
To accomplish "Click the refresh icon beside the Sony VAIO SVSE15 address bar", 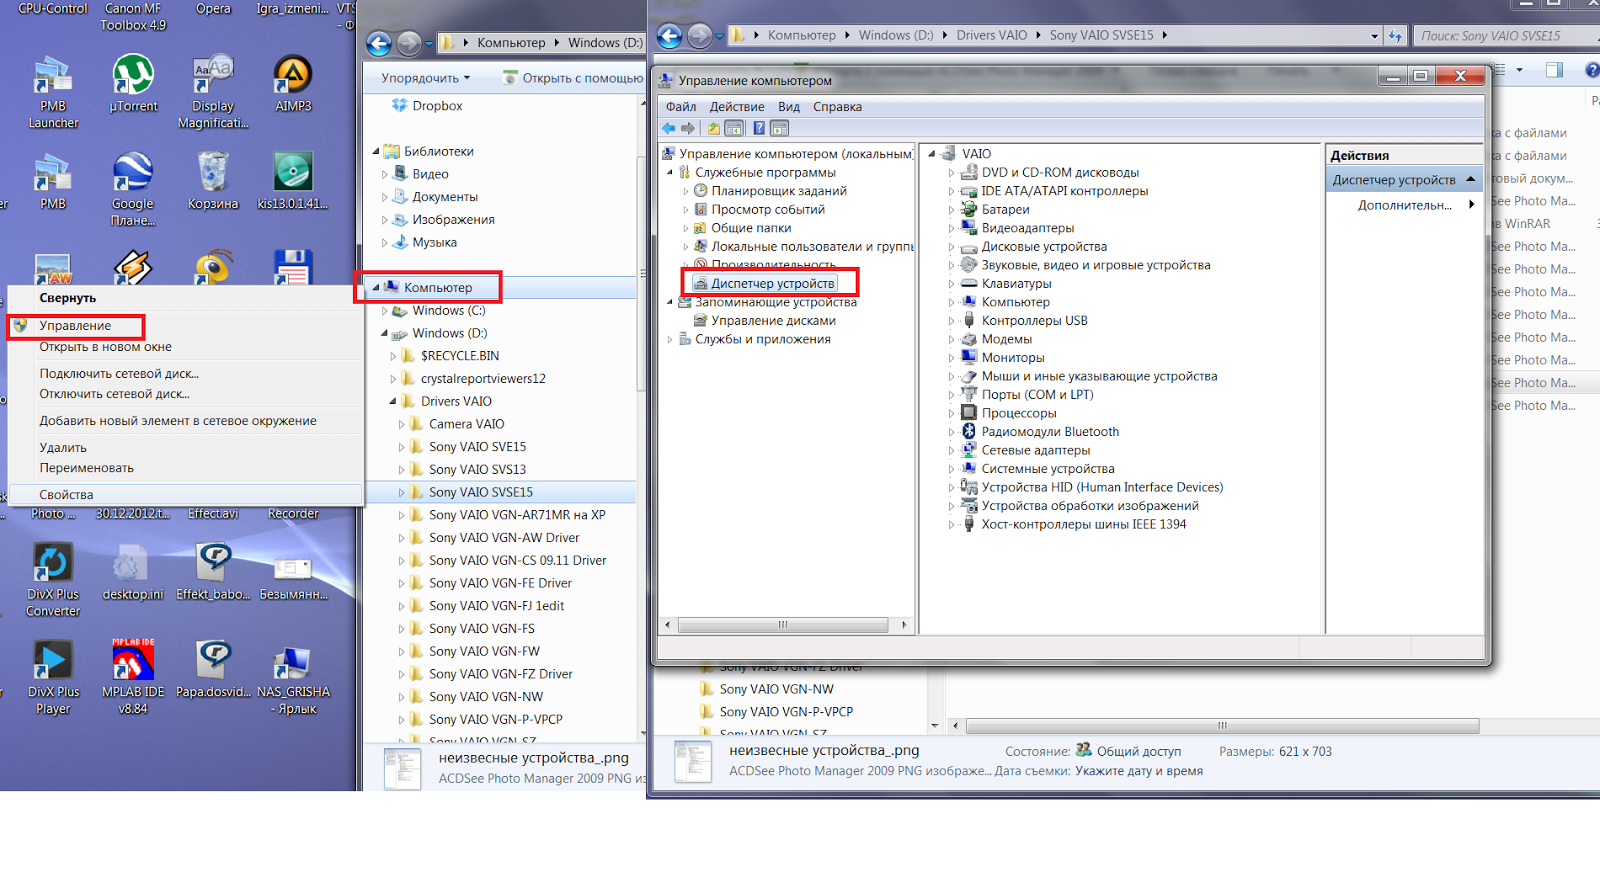I will coord(1396,36).
